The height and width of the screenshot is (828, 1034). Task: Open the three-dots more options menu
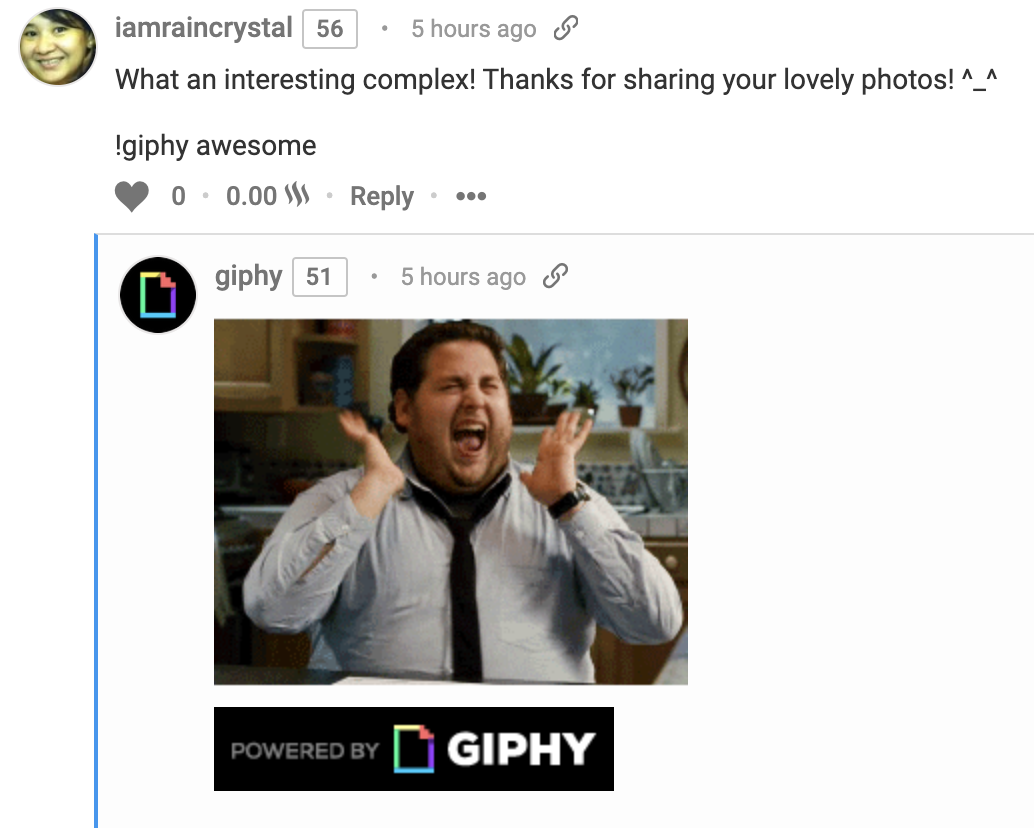pyautogui.click(x=471, y=196)
